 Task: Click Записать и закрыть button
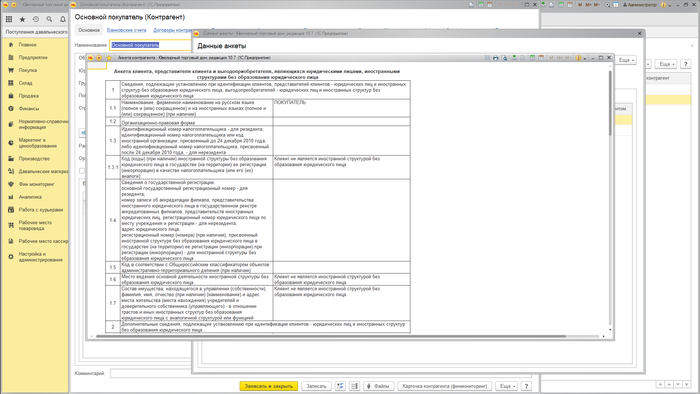(269, 386)
